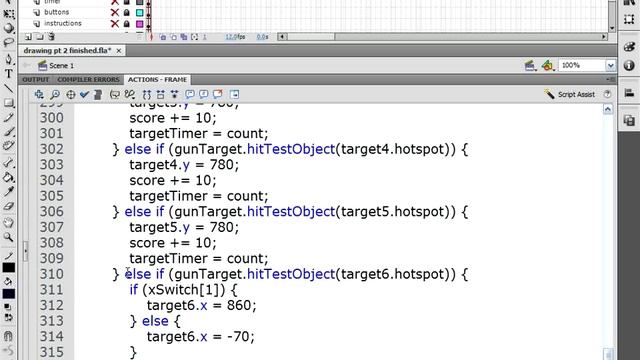
Task: Apply block comment to code
Action: pos(190,95)
